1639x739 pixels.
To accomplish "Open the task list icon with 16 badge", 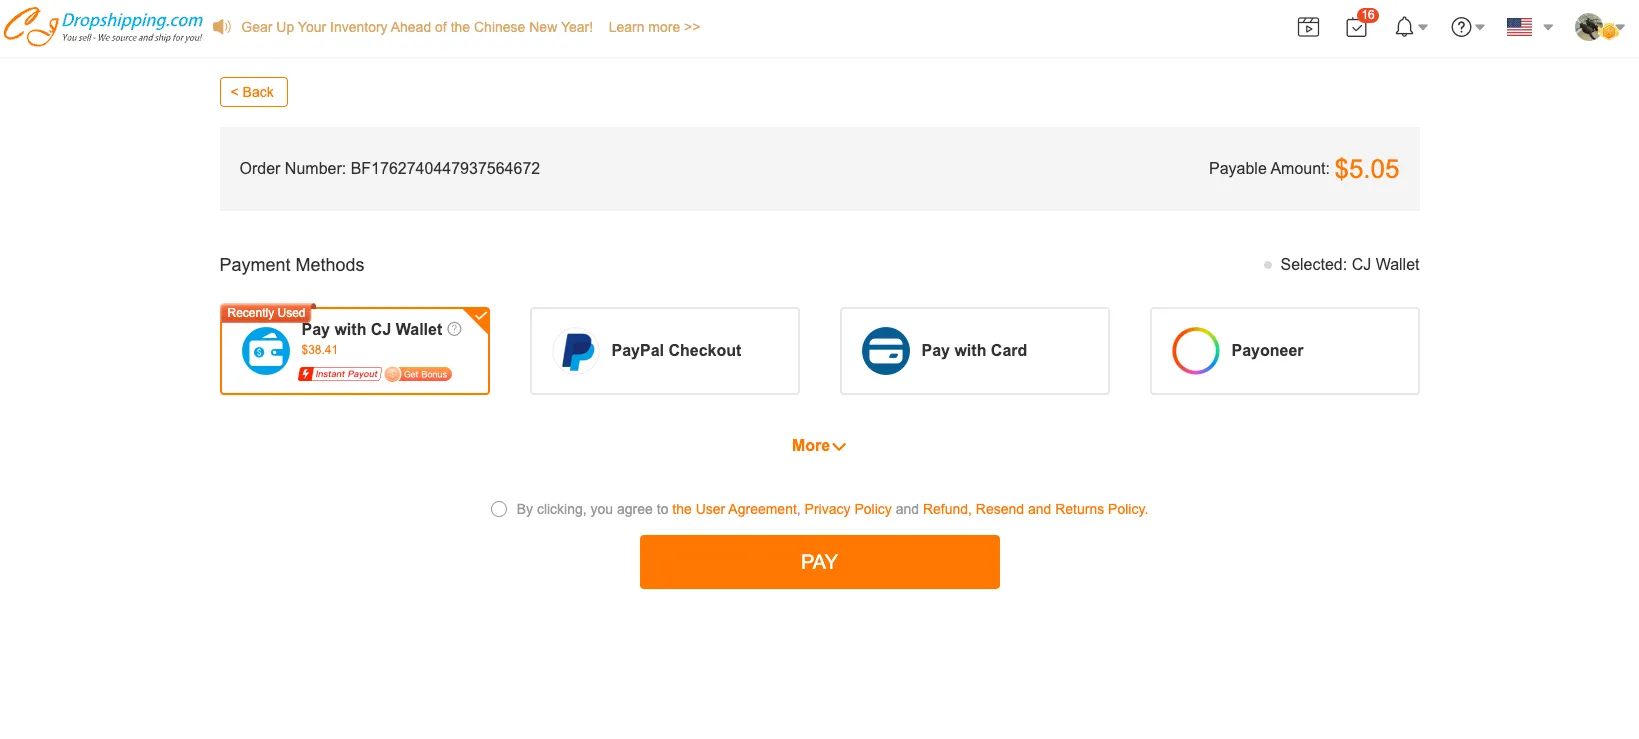I will point(1357,27).
